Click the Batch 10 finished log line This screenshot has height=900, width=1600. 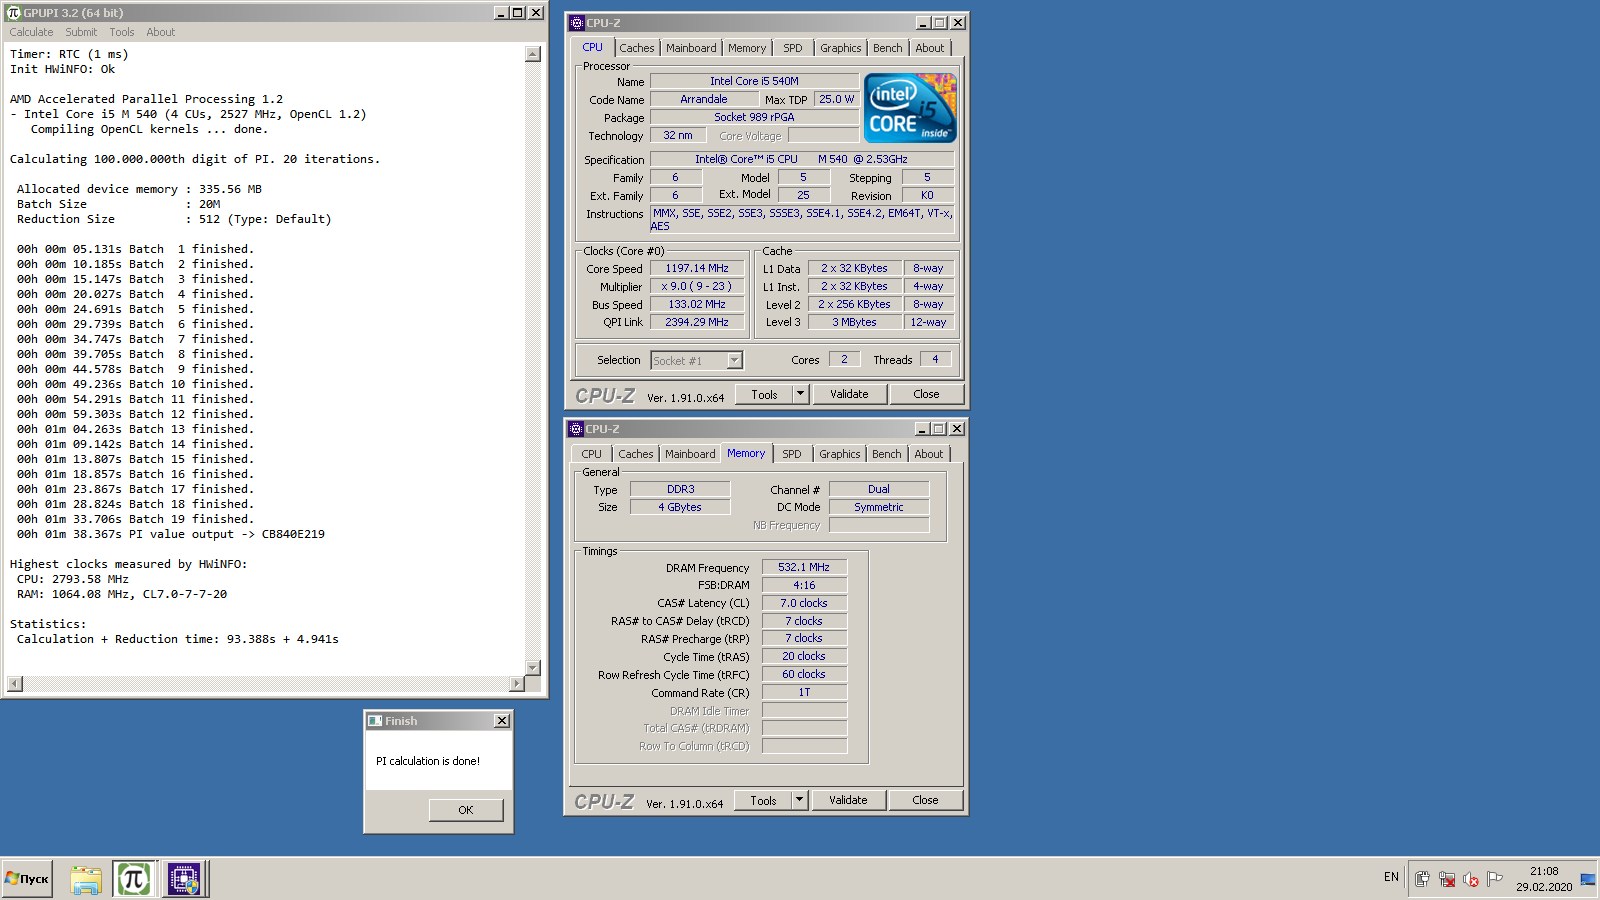(x=135, y=384)
